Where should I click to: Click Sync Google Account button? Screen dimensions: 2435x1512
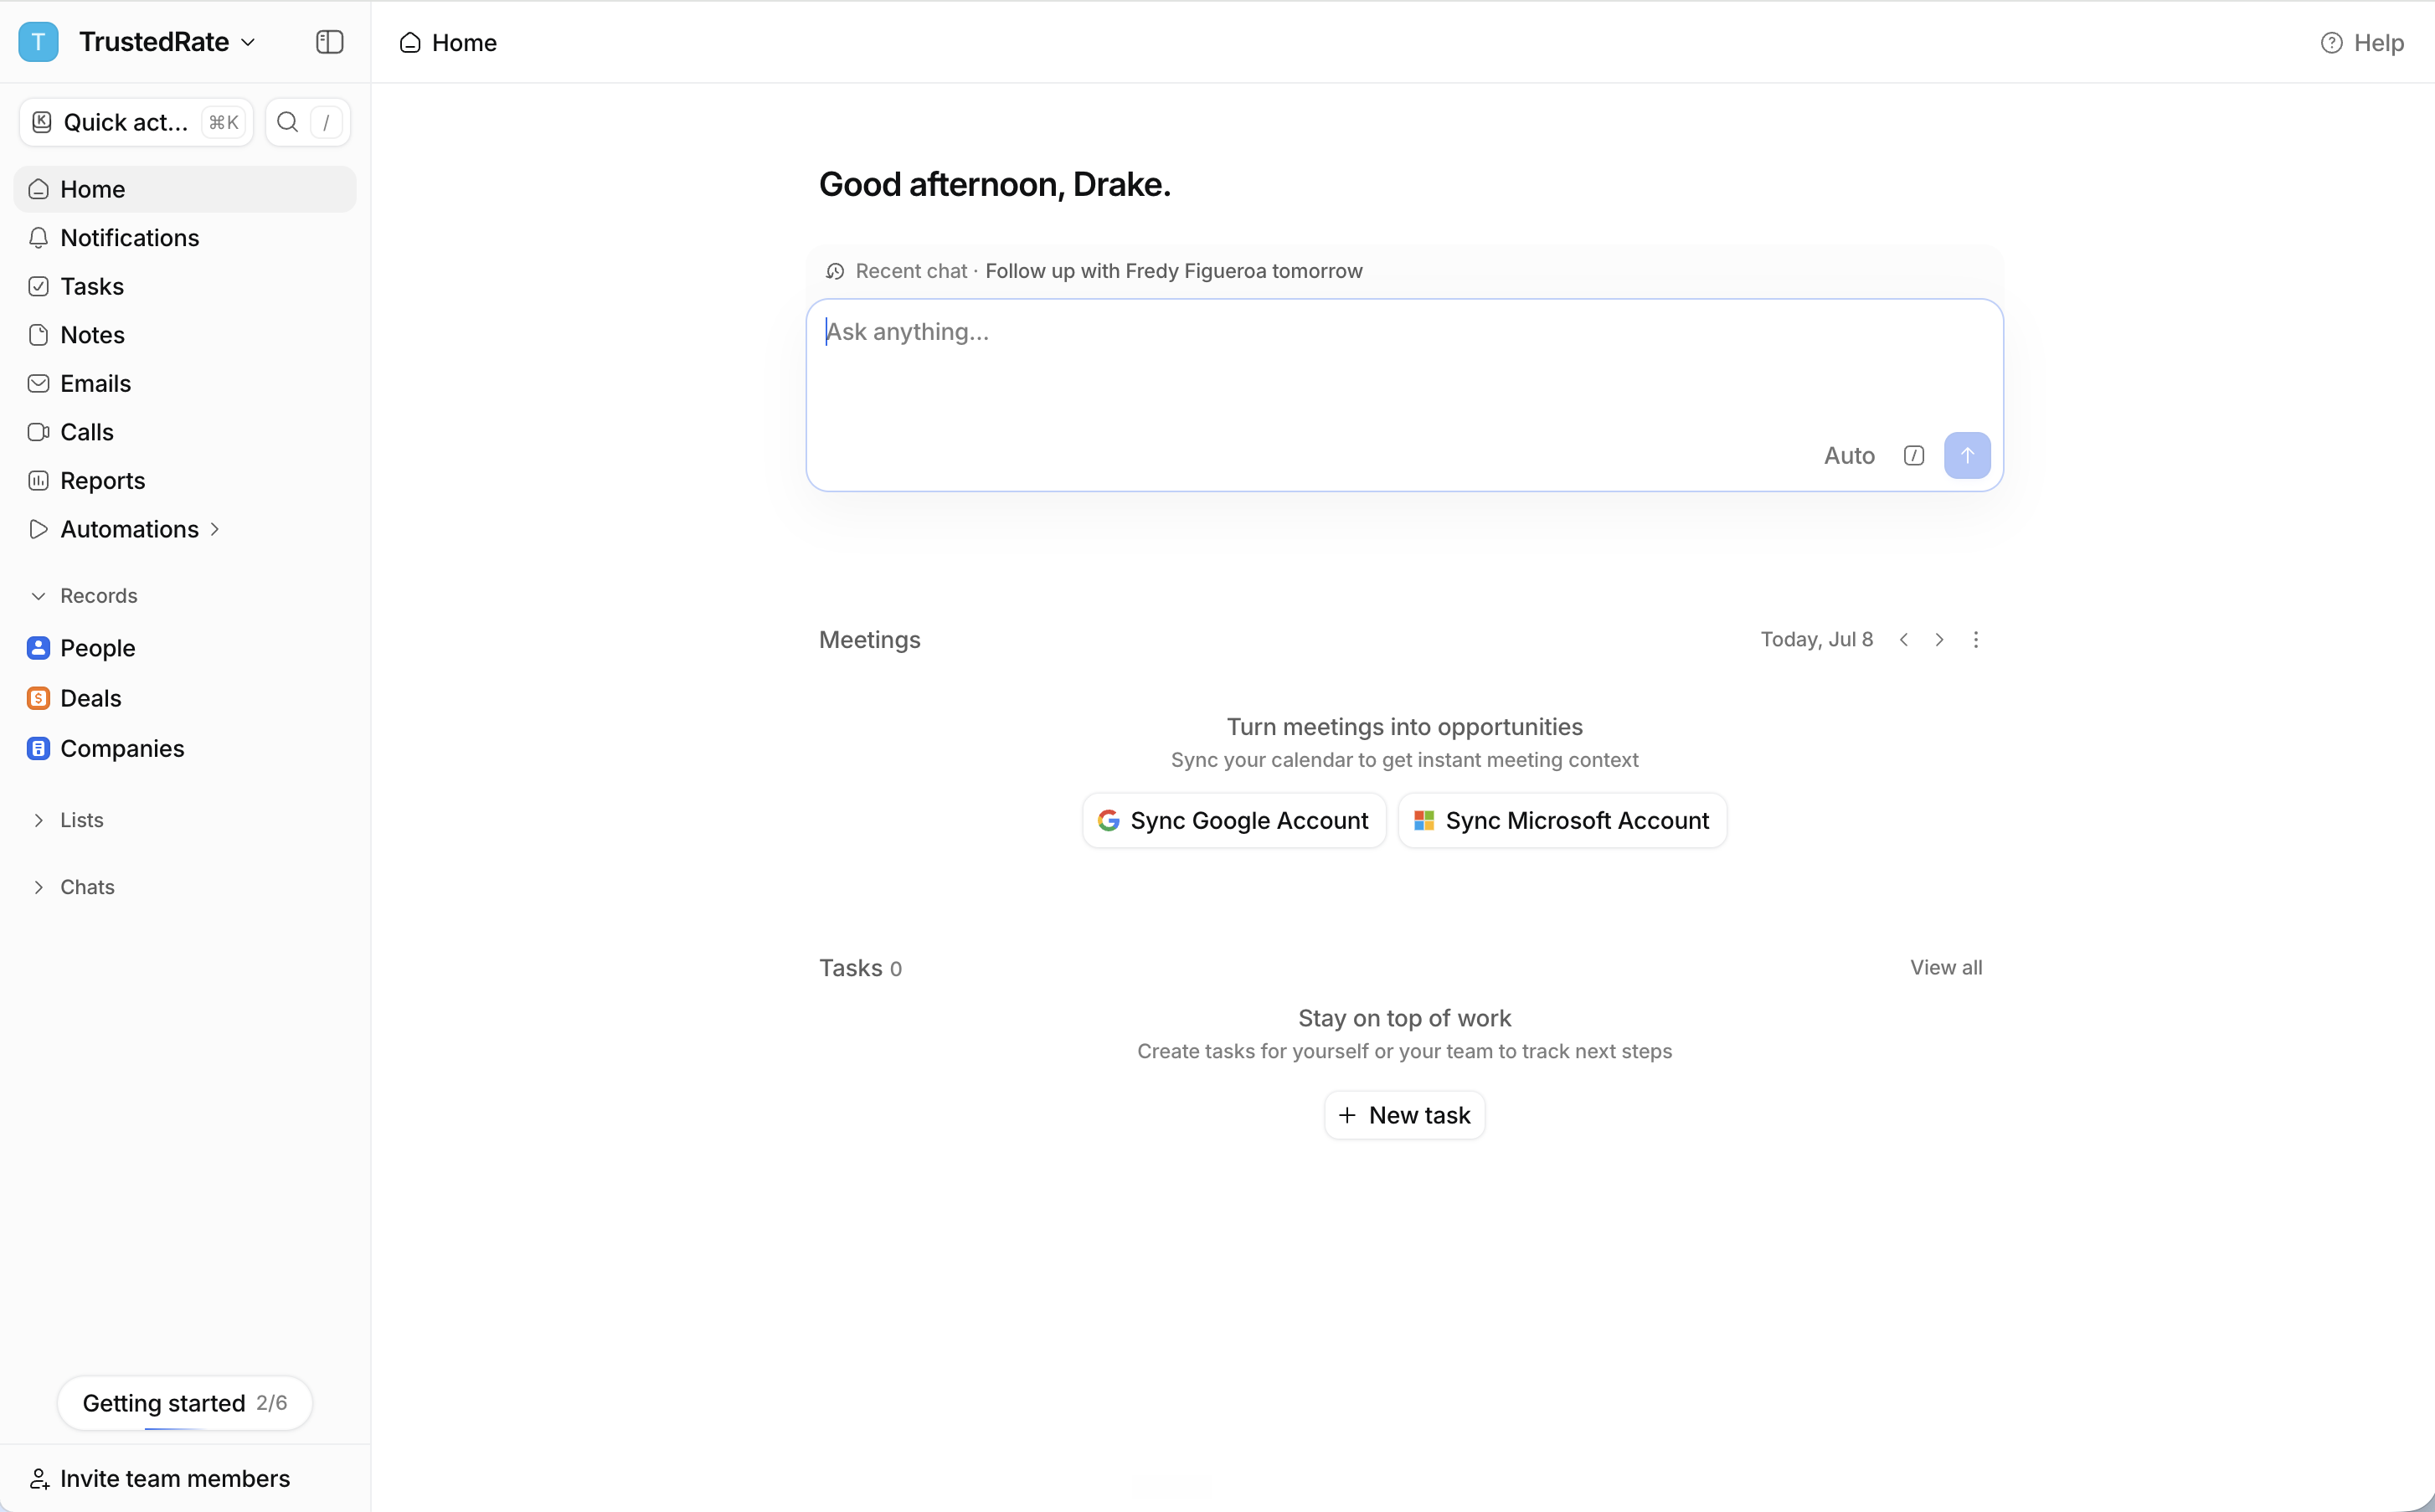(x=1233, y=820)
